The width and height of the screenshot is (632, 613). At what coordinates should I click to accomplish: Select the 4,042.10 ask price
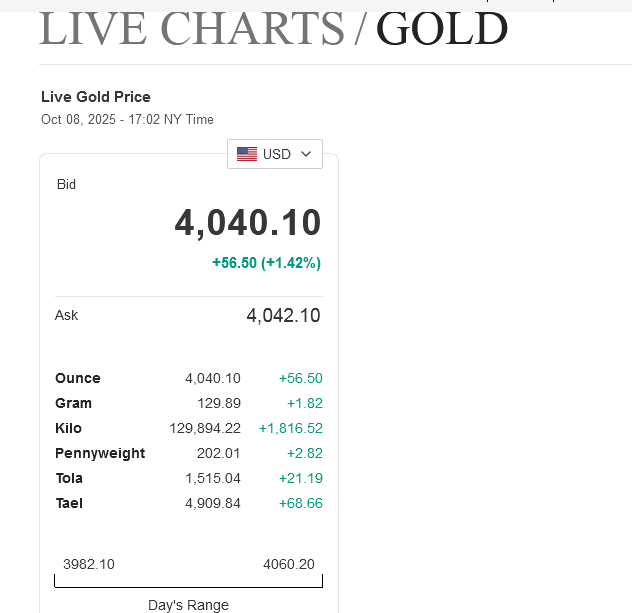[x=283, y=316]
